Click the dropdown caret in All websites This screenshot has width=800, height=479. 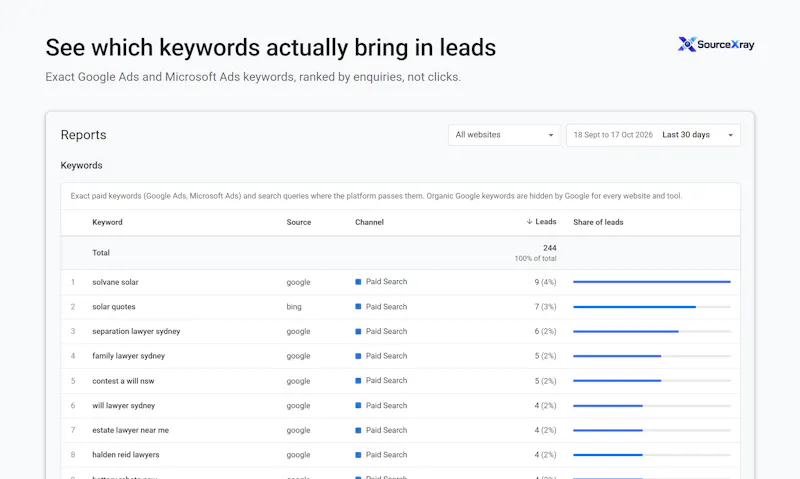(551, 135)
